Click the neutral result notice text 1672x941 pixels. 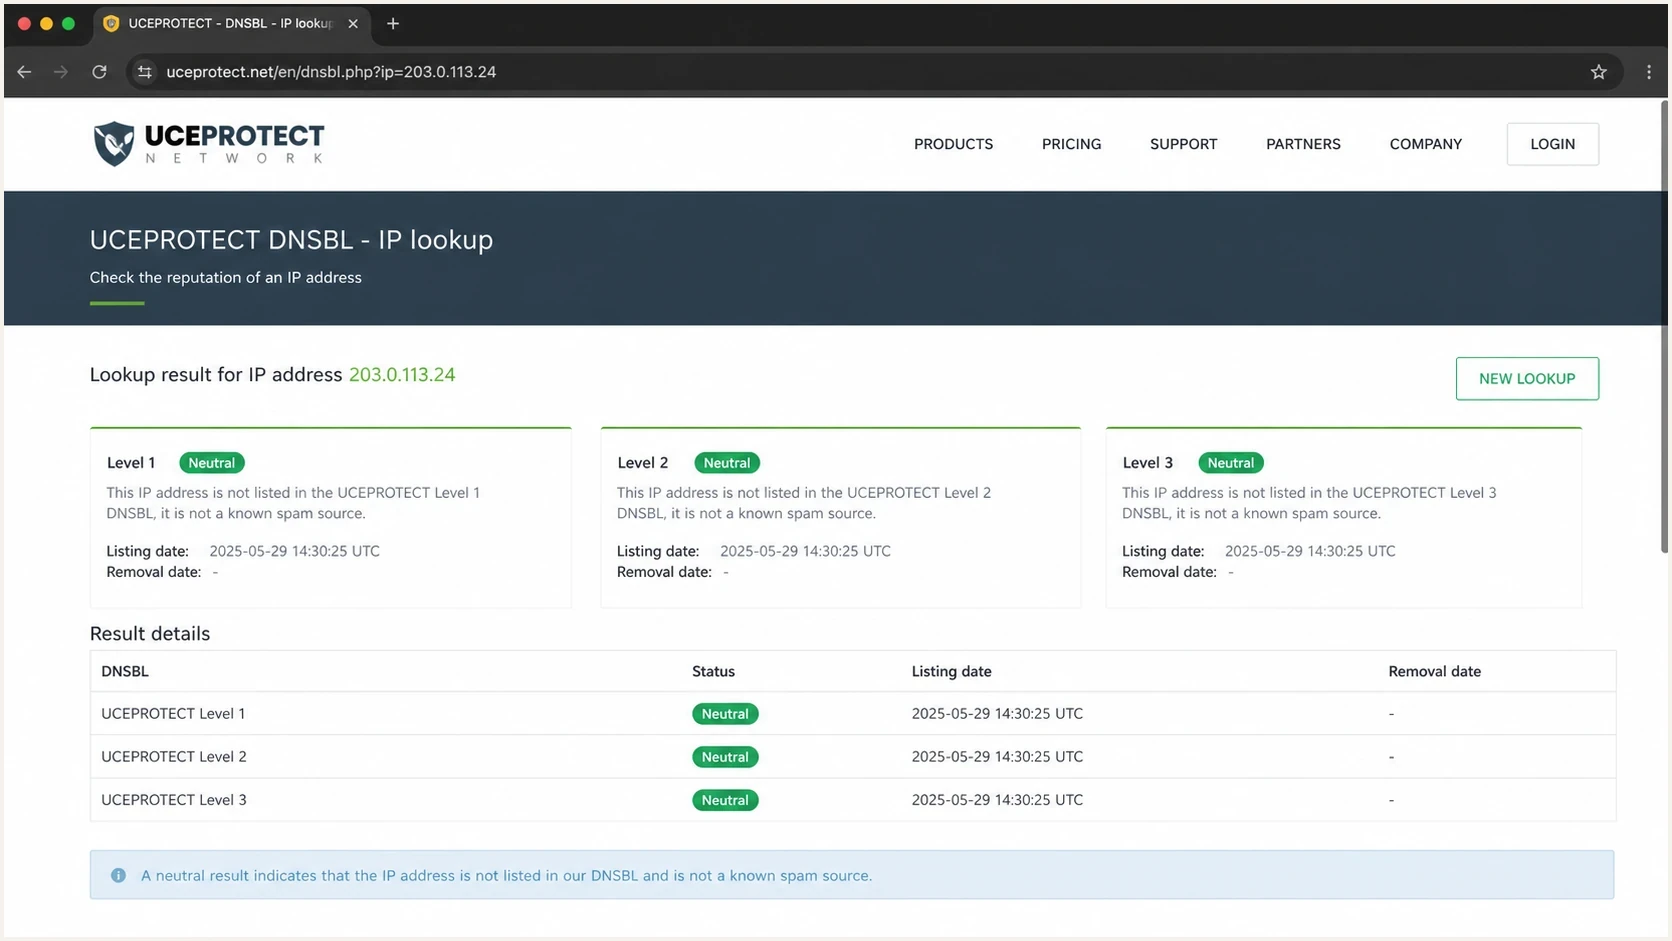[506, 876]
